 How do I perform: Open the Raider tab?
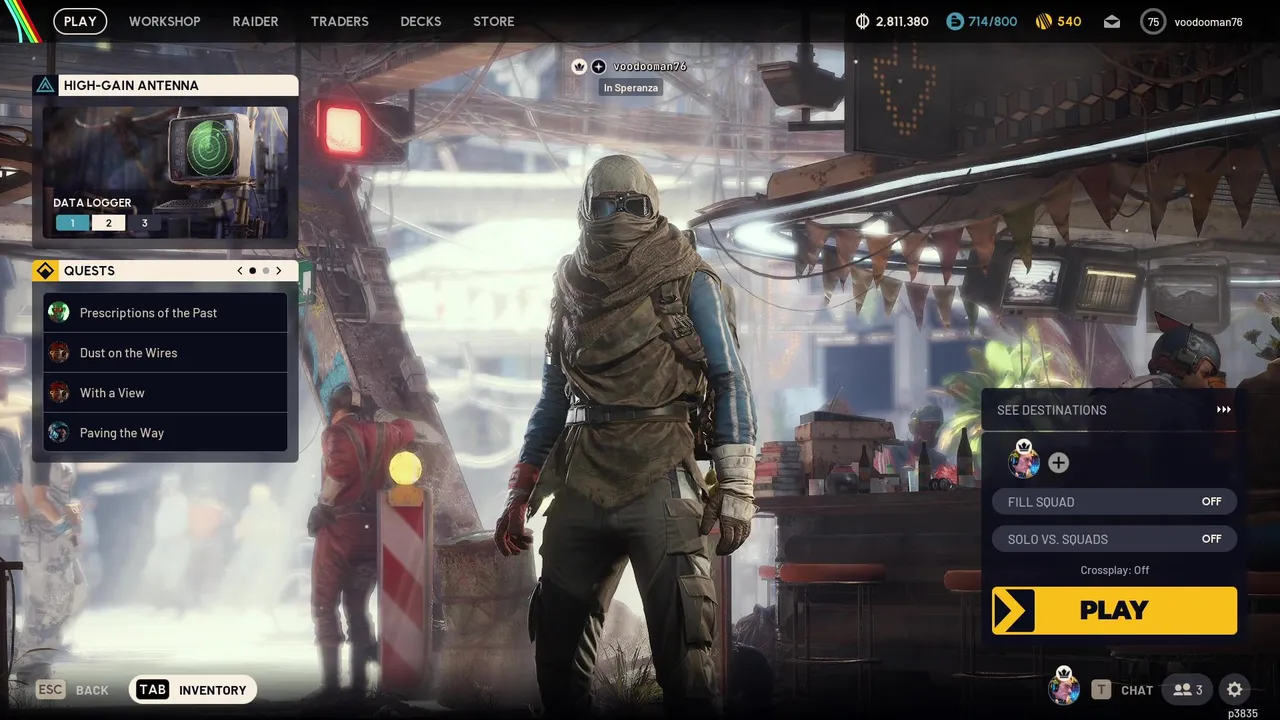[256, 21]
